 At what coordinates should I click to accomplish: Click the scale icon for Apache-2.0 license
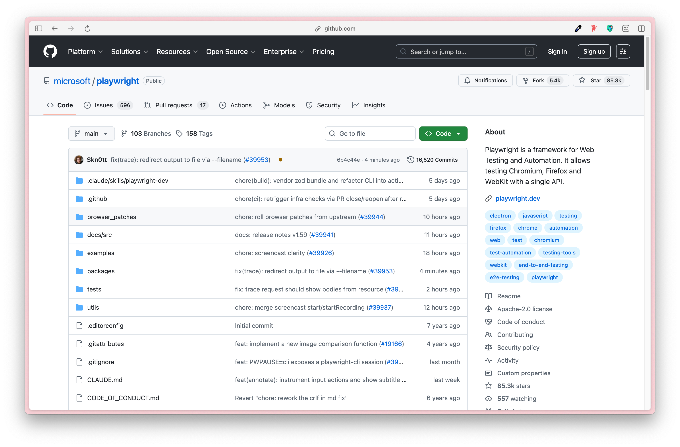tap(488, 309)
